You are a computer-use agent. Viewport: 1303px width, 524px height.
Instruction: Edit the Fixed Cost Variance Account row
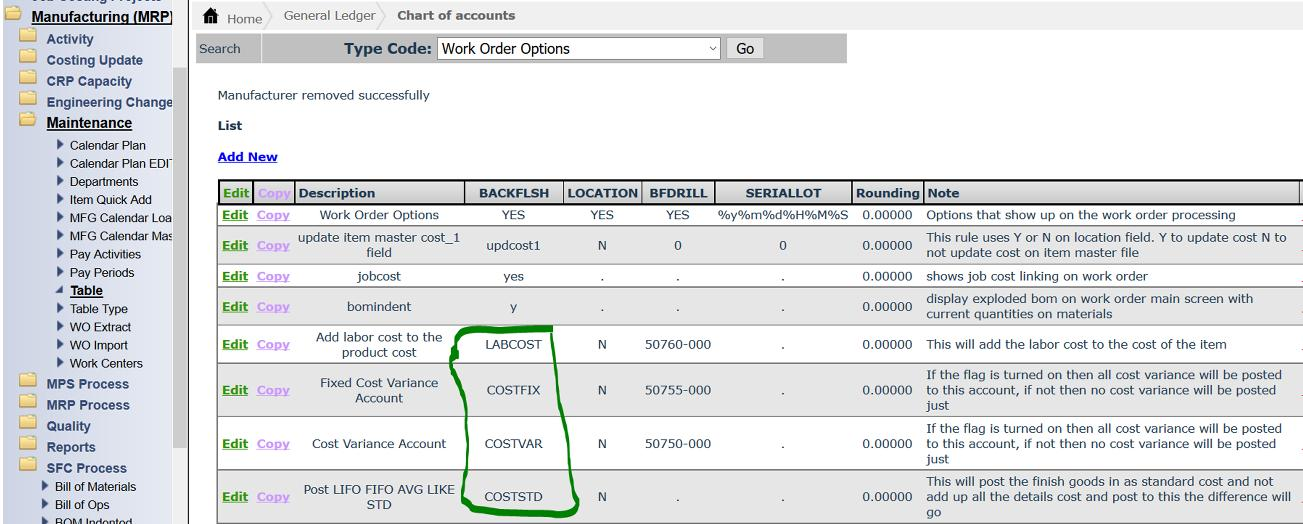pos(234,391)
